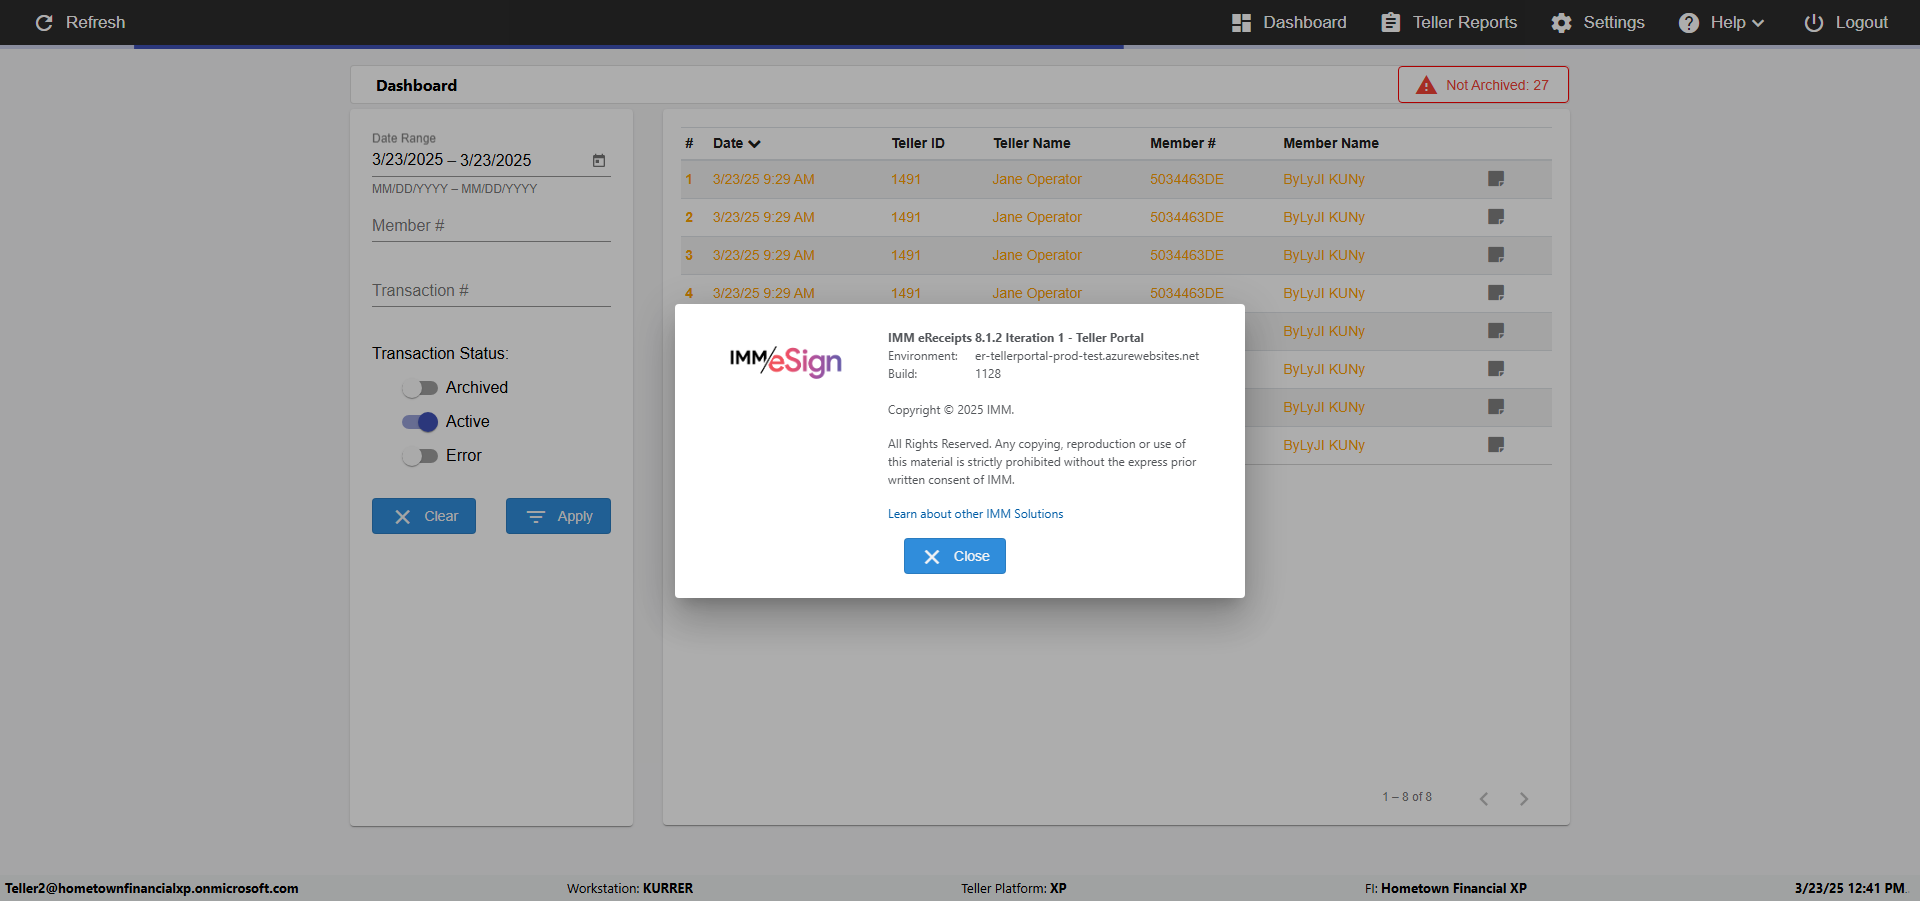Screen dimensions: 1920x901
Task: Open the note icon in sixth row
Action: (x=1496, y=369)
